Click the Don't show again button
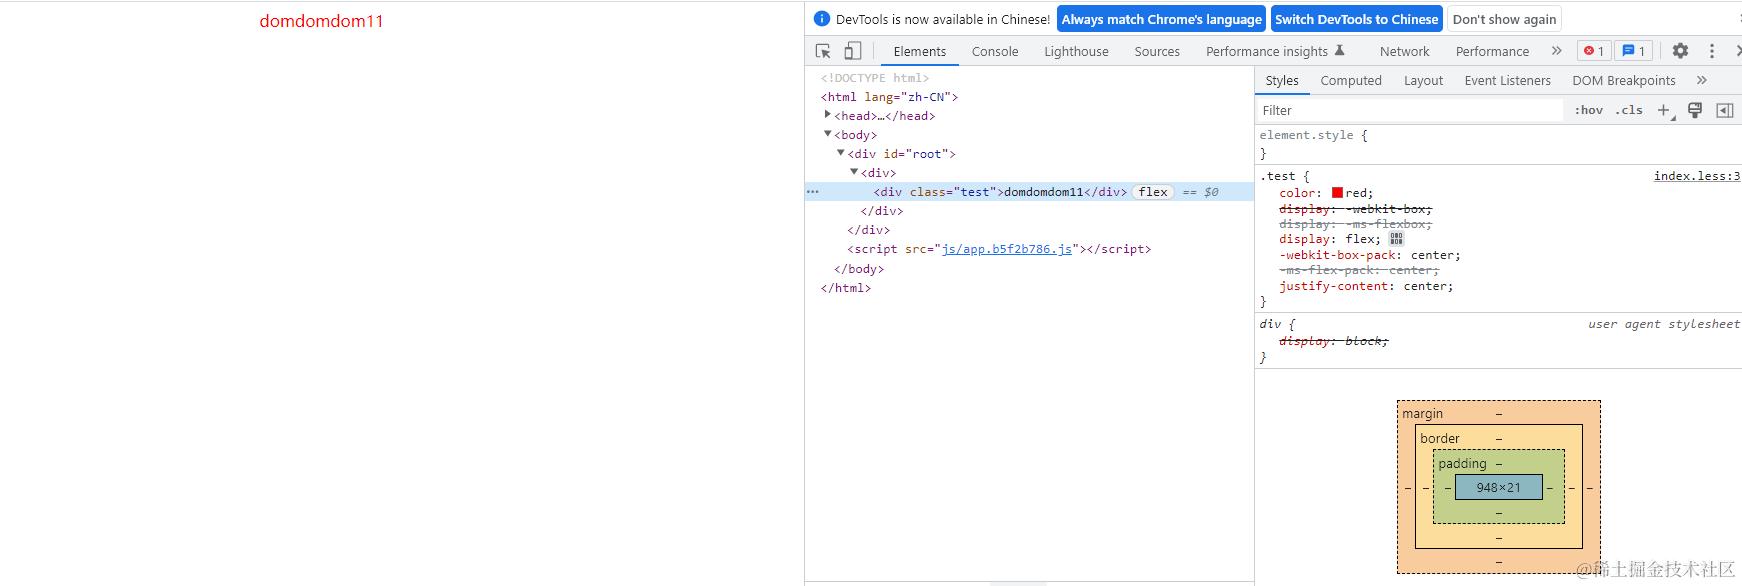Screen dimensions: 1742x586 coord(1504,19)
